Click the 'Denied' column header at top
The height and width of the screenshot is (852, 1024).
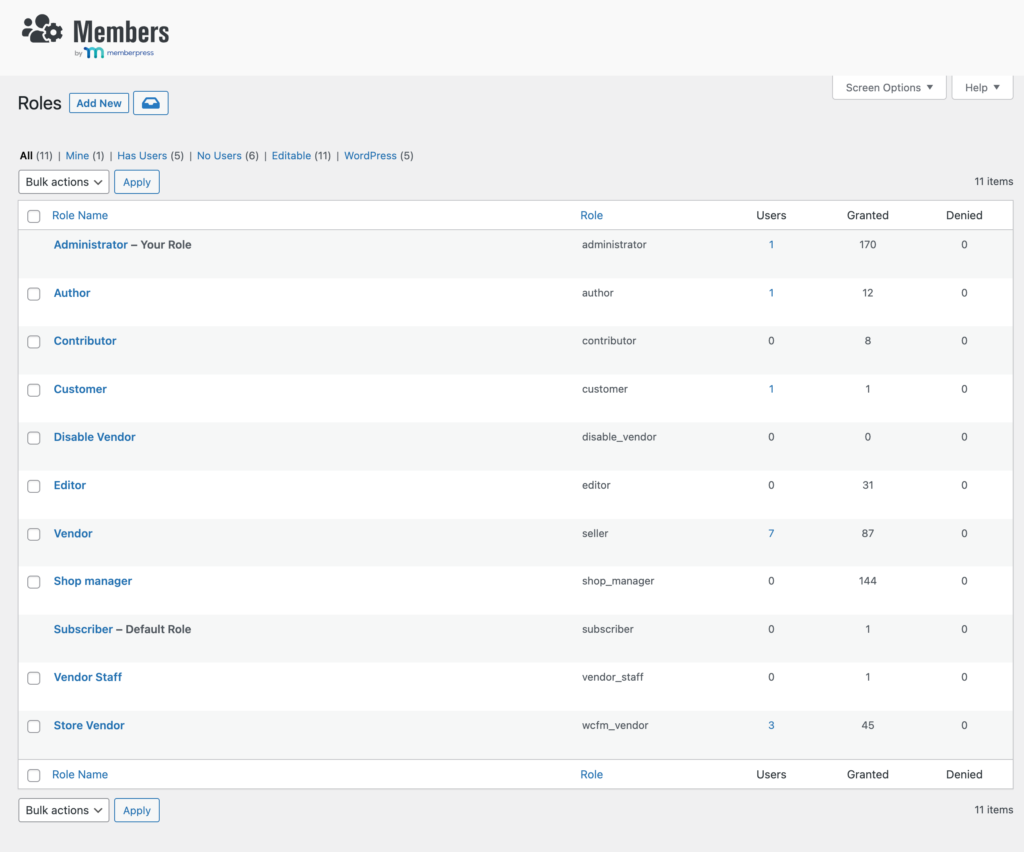pyautogui.click(x=964, y=215)
